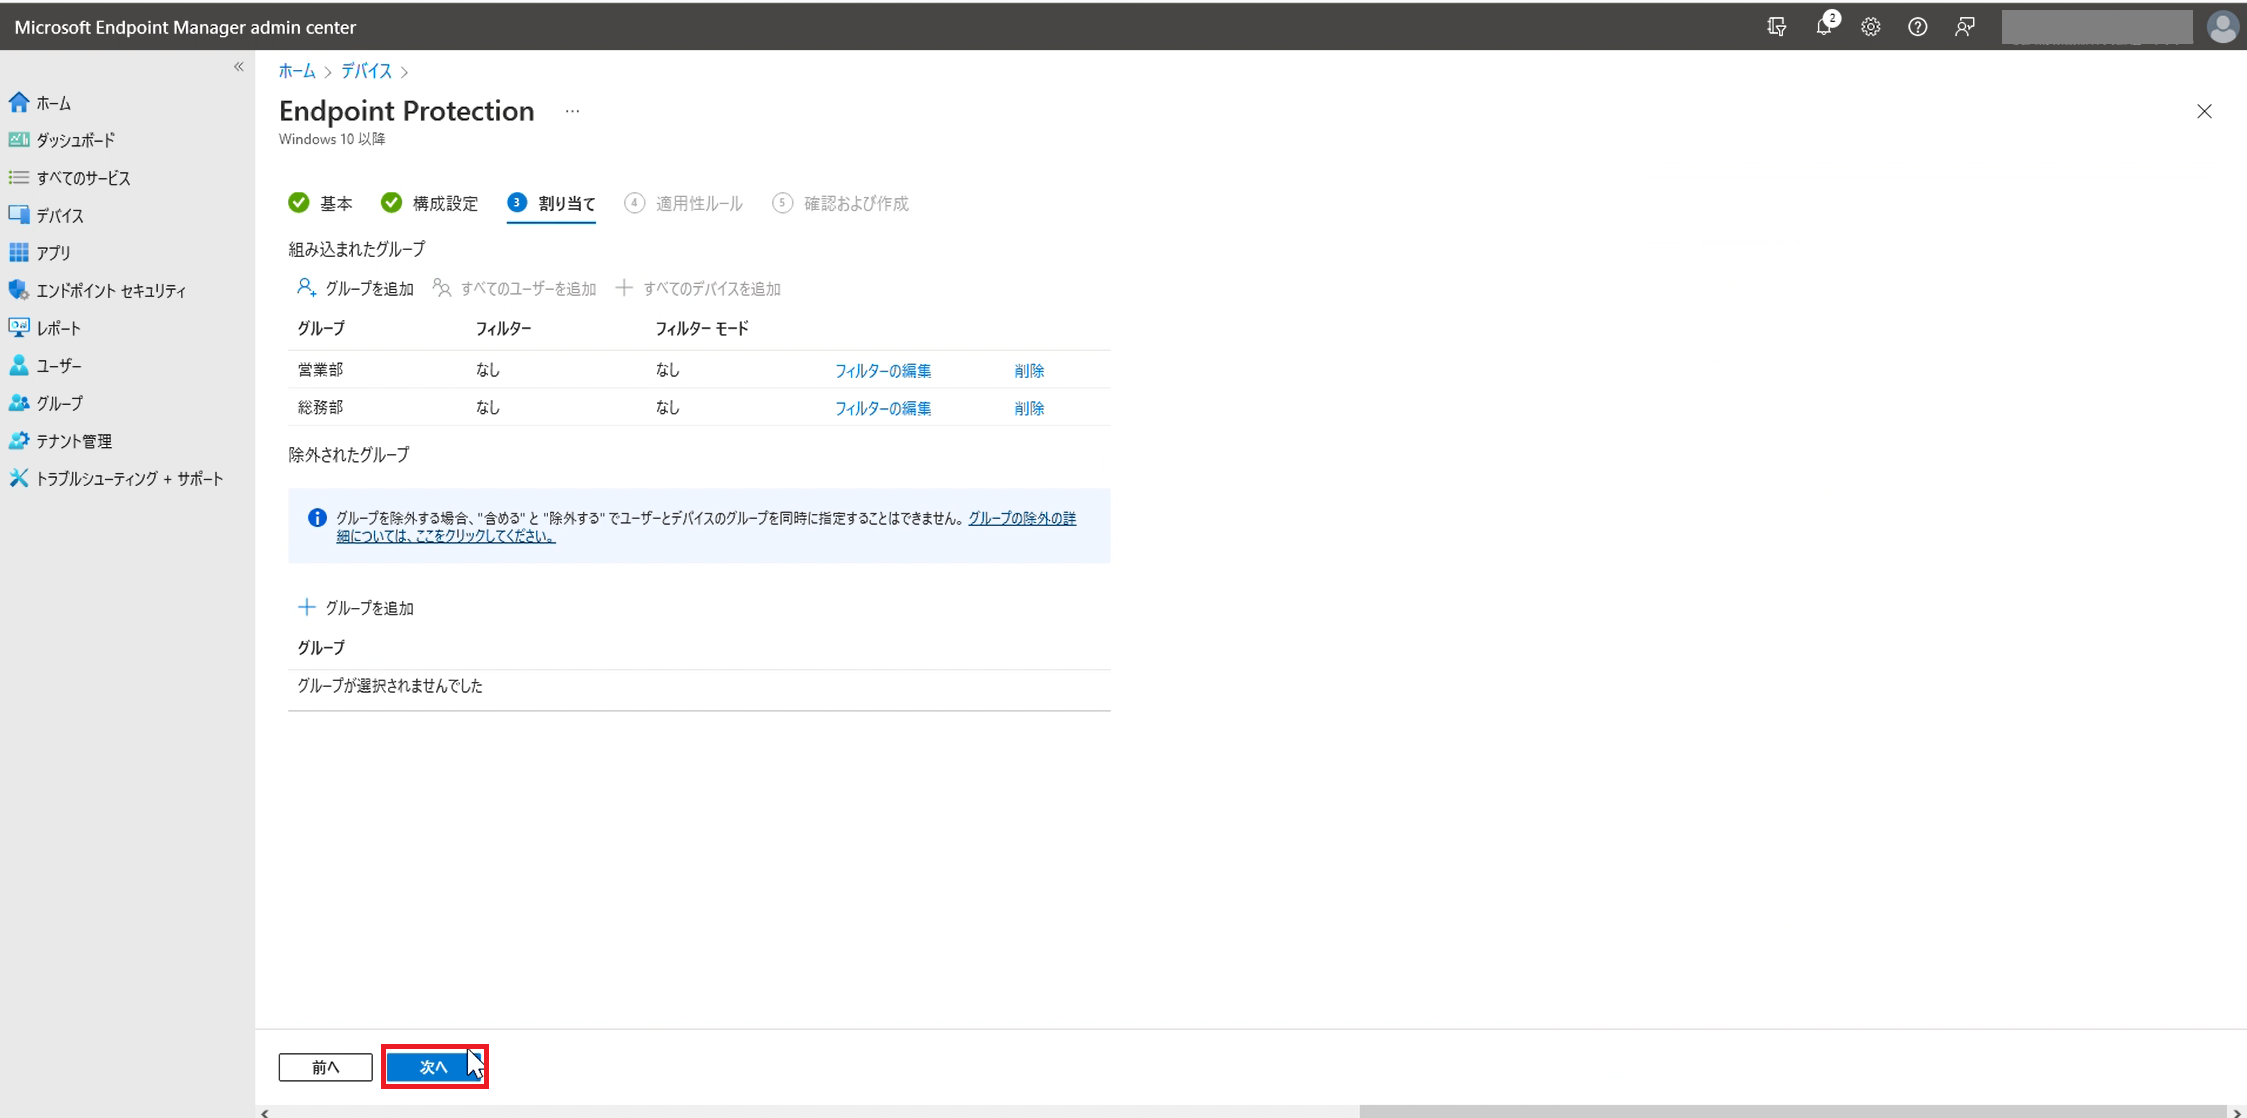
Task: Click the scrollbar left arrow
Action: (265, 1112)
